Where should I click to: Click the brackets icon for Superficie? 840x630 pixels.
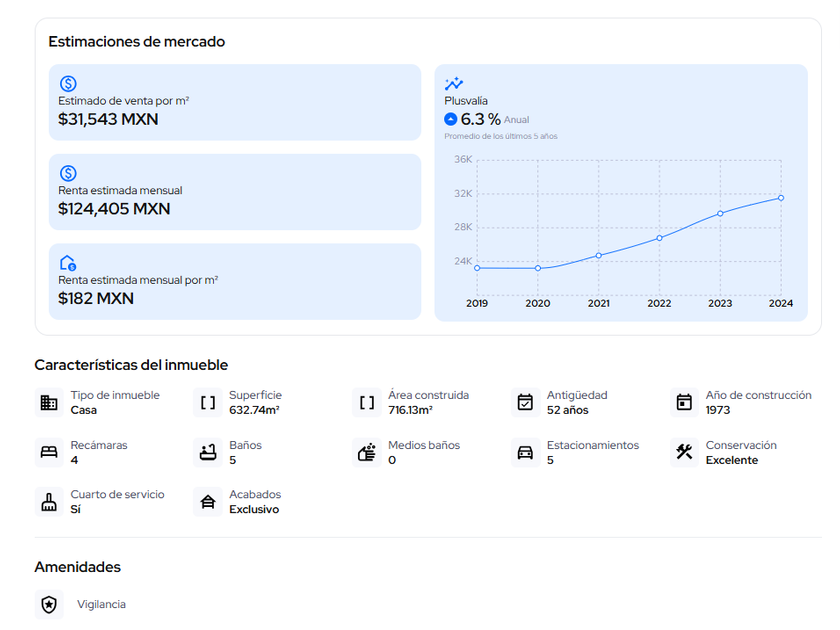[208, 402]
